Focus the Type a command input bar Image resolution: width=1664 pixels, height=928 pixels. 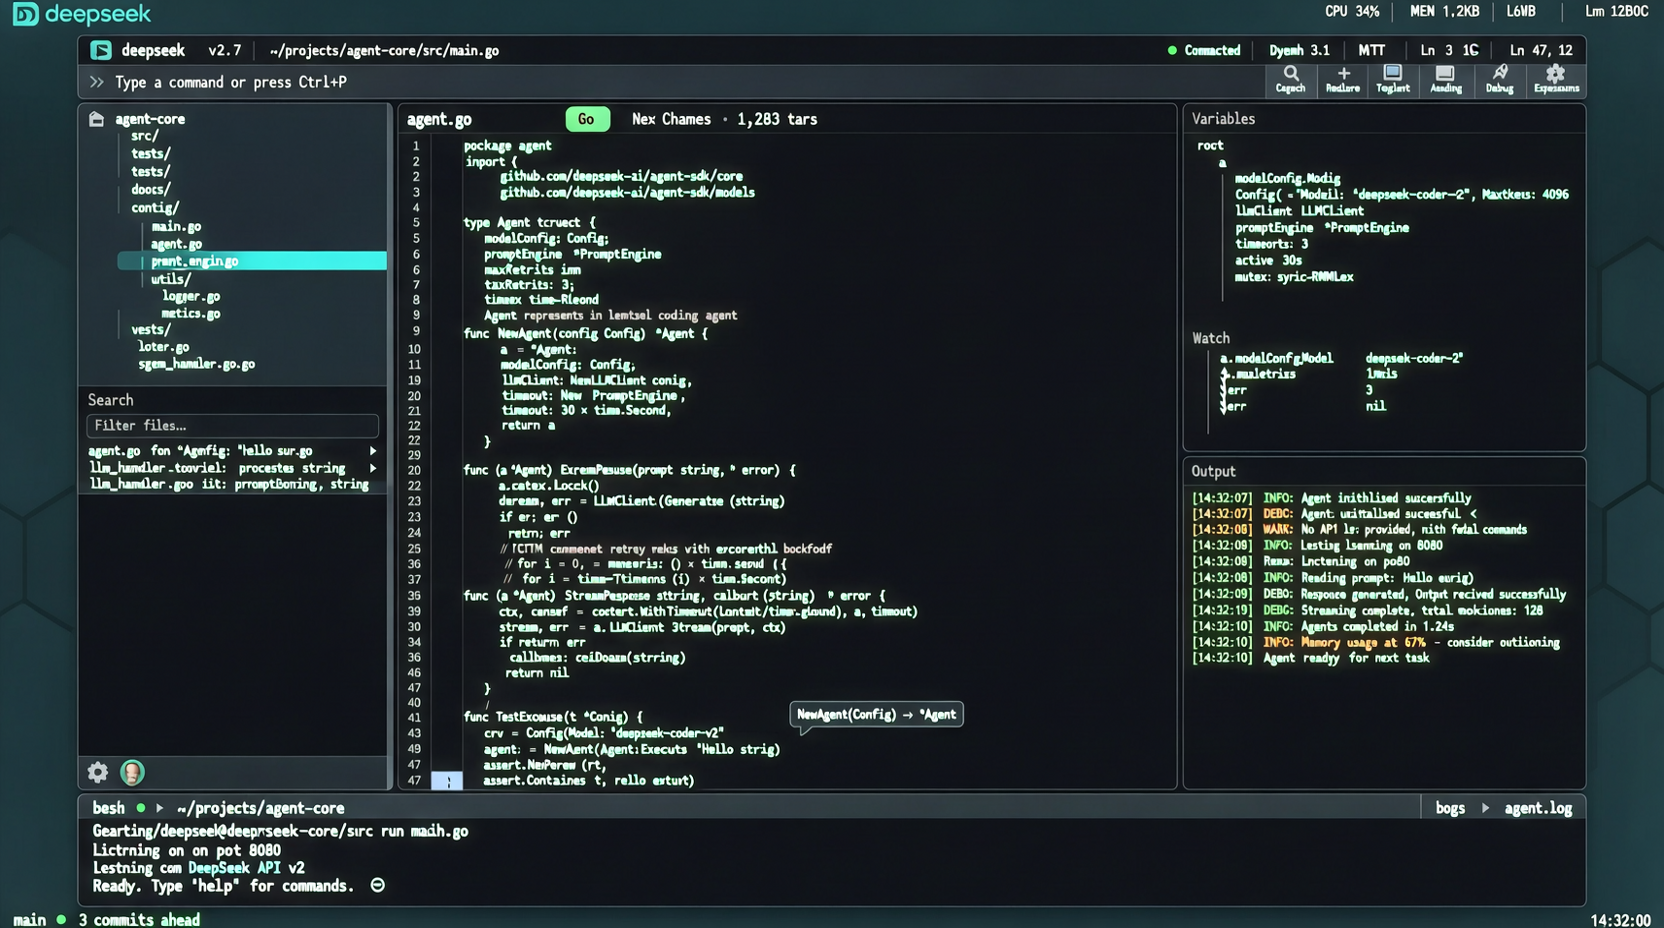[670, 82]
